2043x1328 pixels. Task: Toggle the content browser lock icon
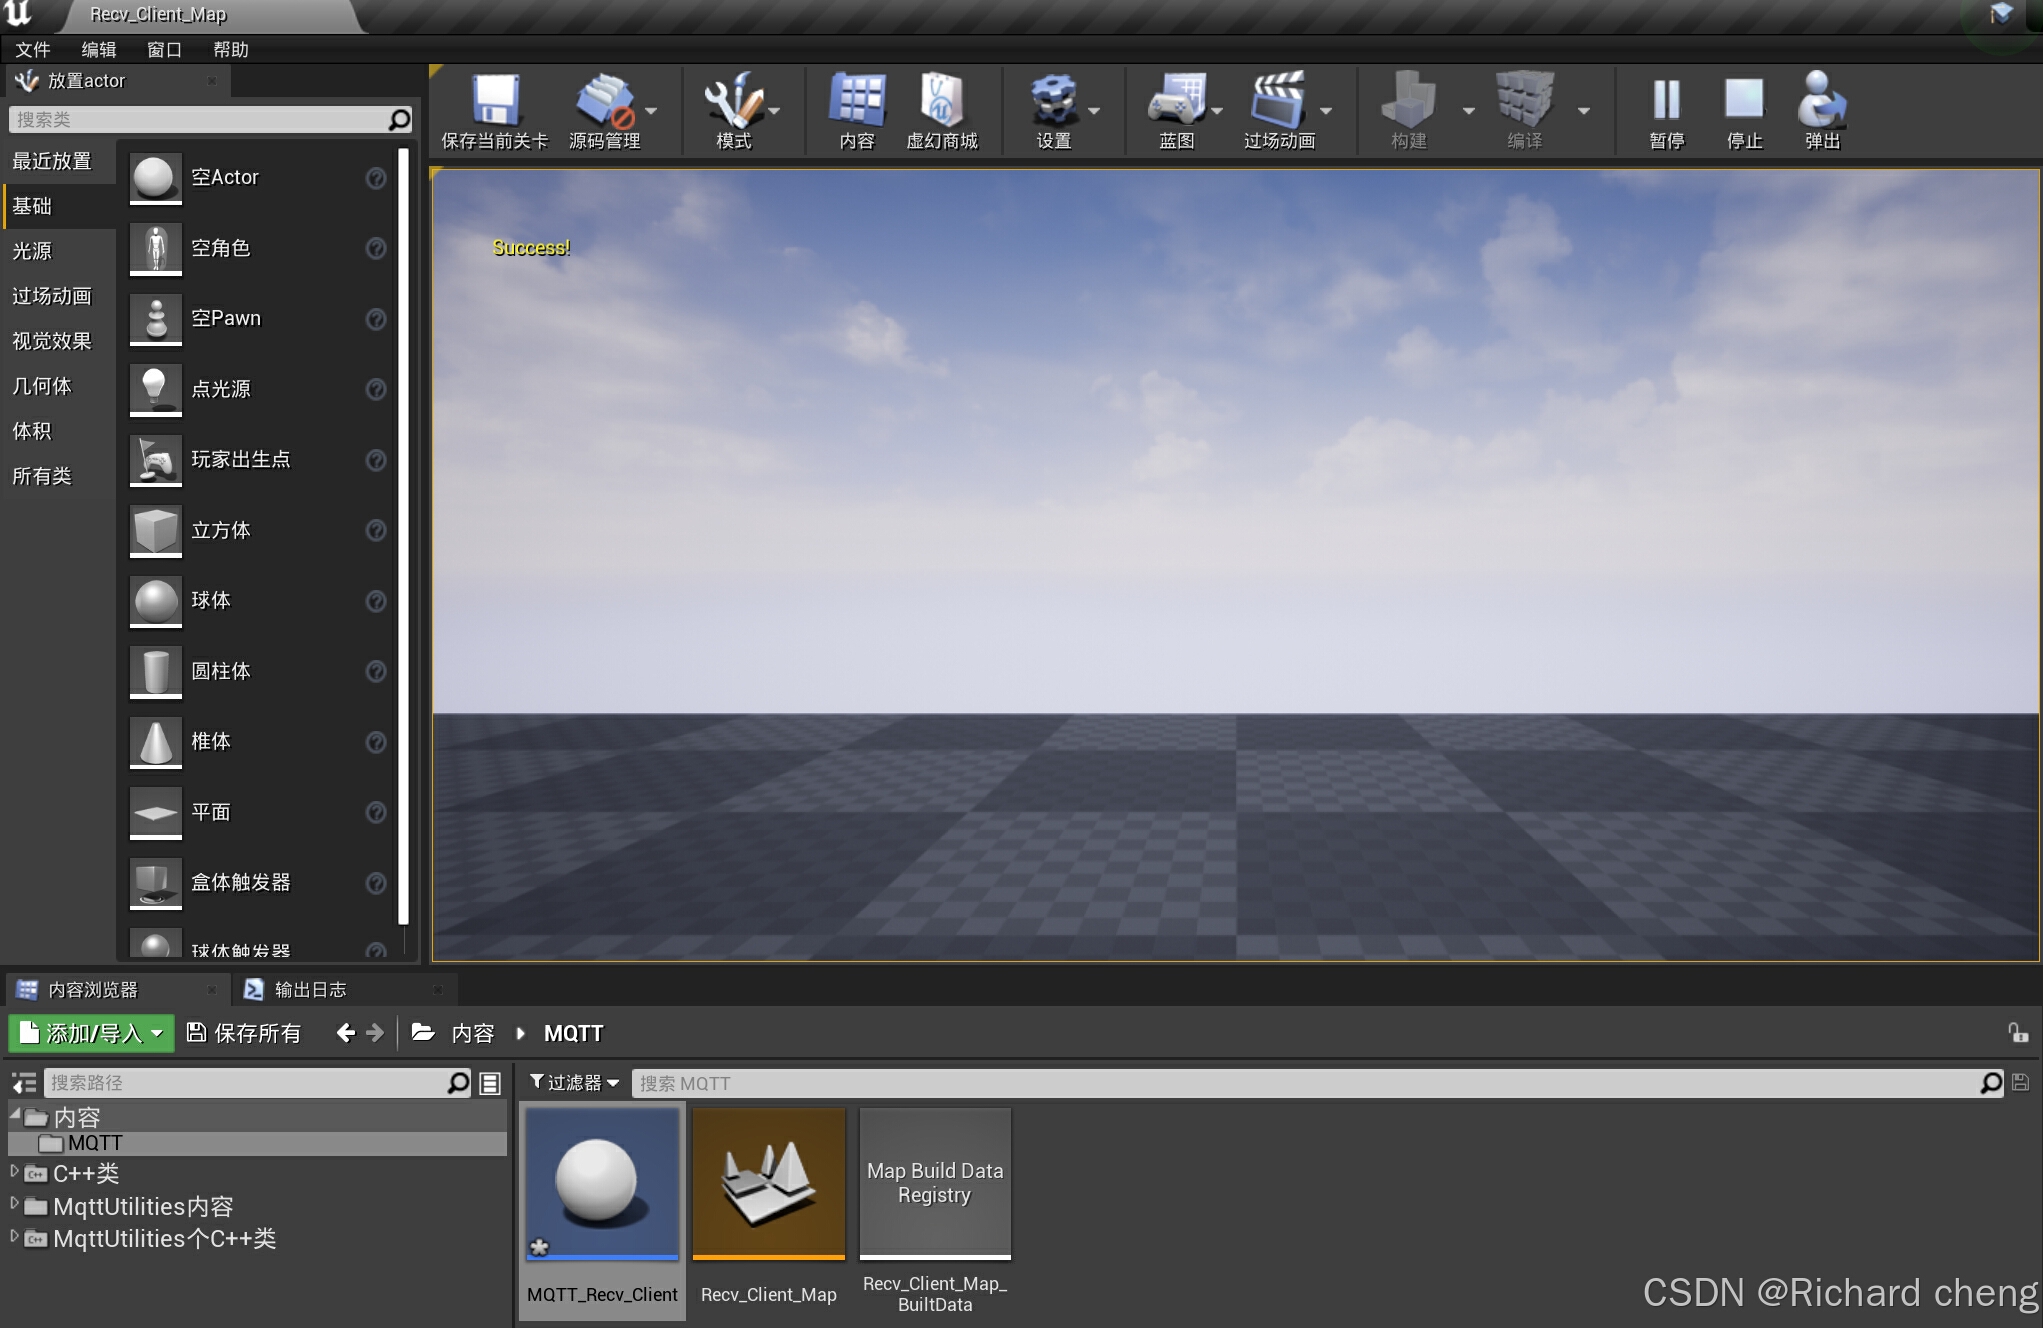[x=2018, y=1033]
